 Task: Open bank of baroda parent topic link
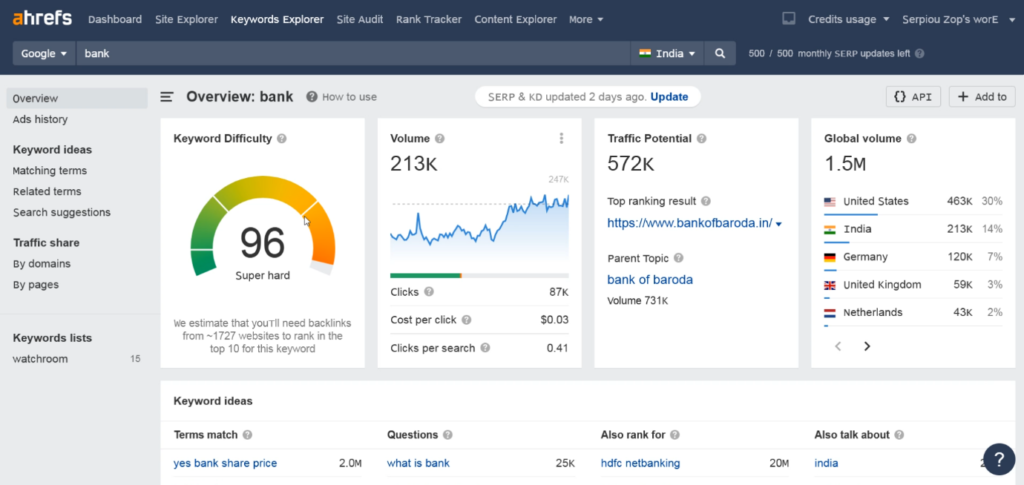click(x=650, y=279)
